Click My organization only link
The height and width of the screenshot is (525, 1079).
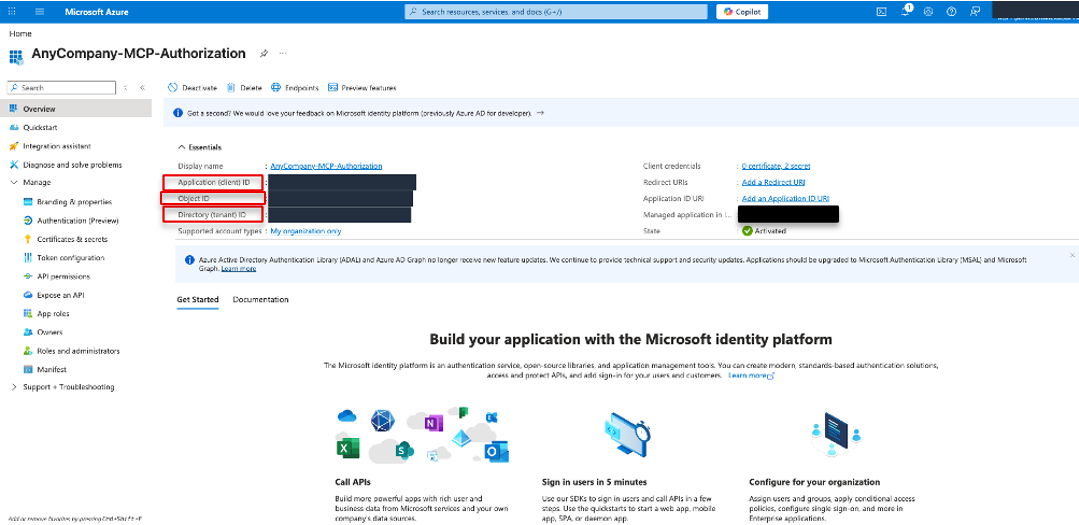click(x=306, y=231)
